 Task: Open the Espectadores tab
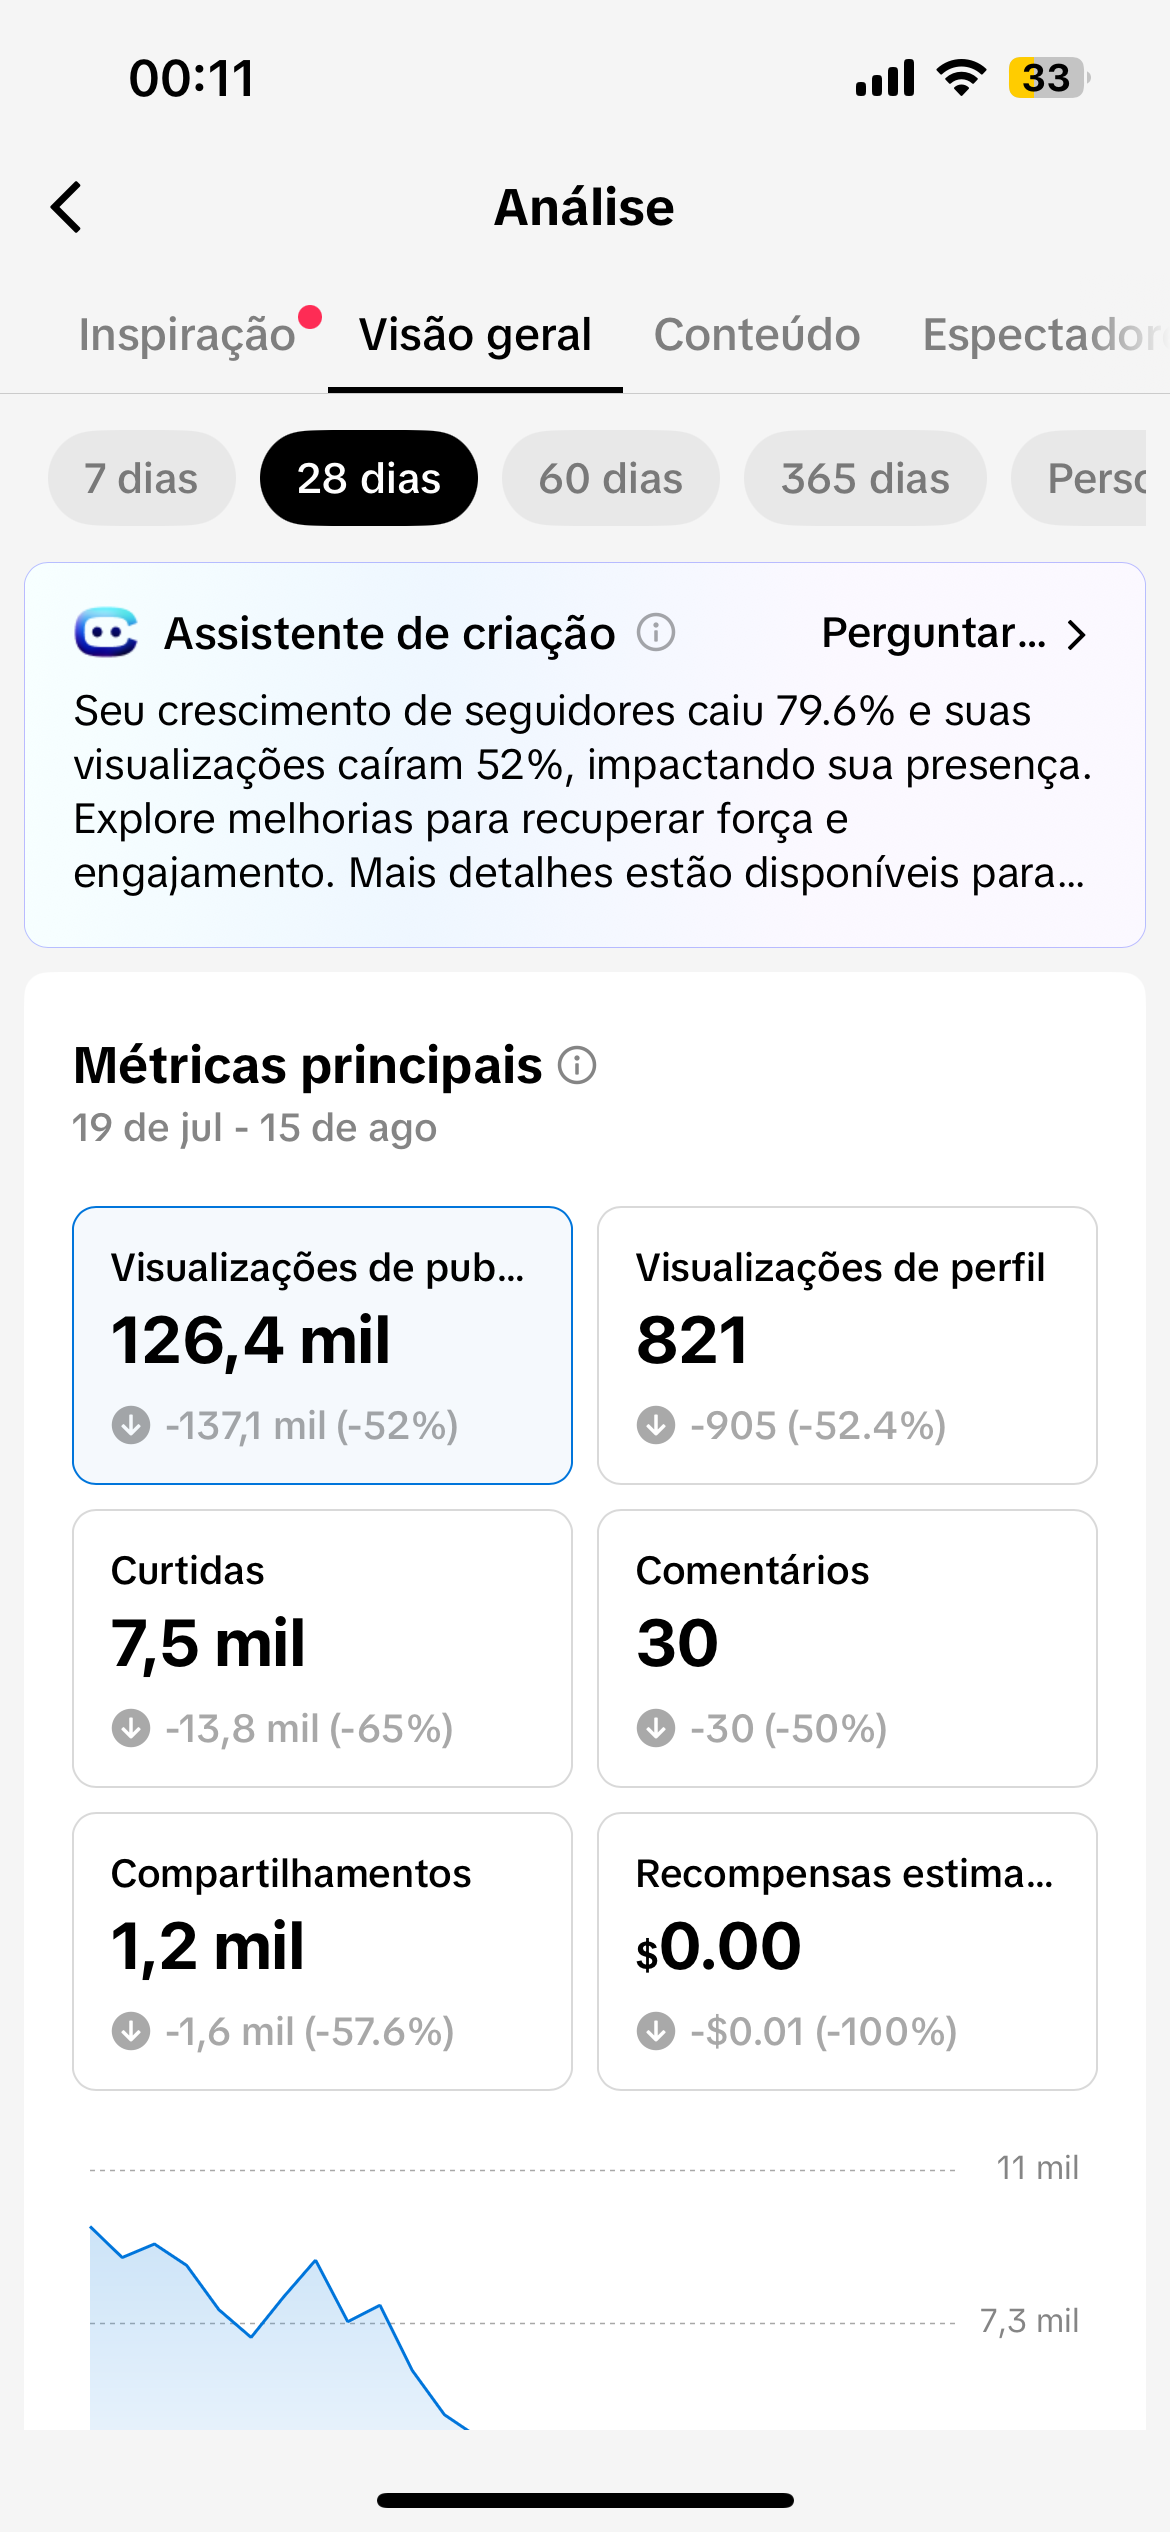click(1045, 335)
